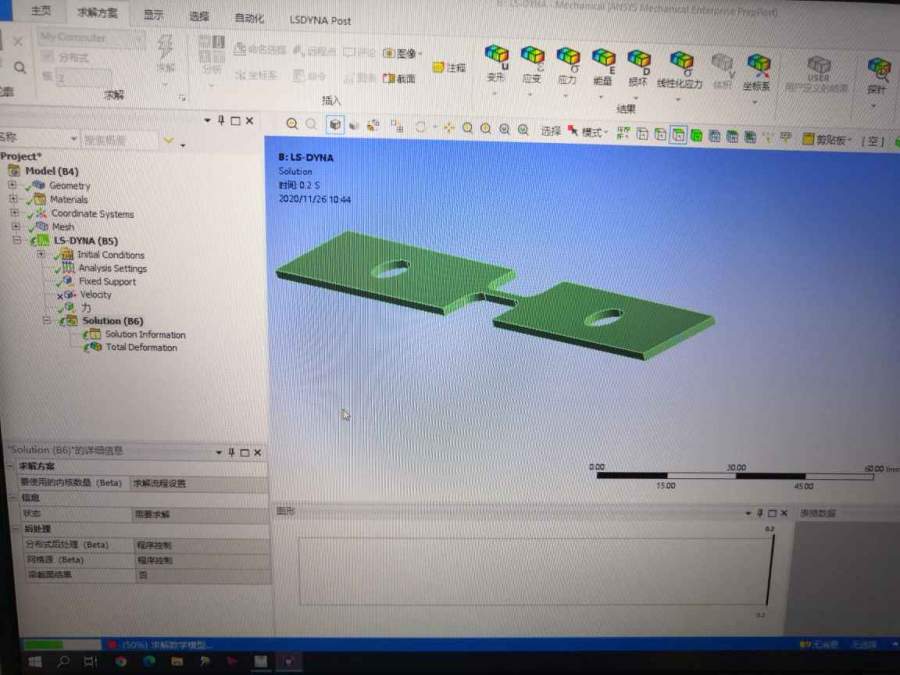Pin the outline panel with pushpin
Viewport: 900px width, 675px height.
221,121
